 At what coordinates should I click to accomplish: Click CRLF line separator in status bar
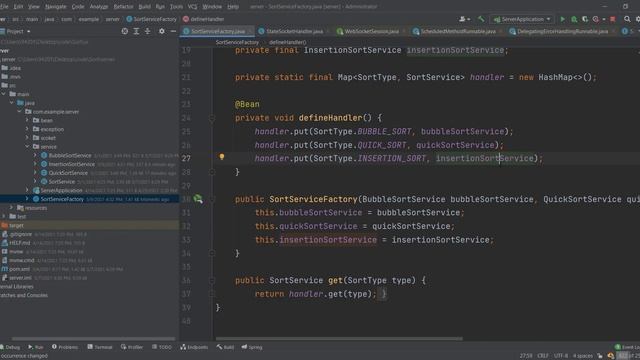coord(542,356)
